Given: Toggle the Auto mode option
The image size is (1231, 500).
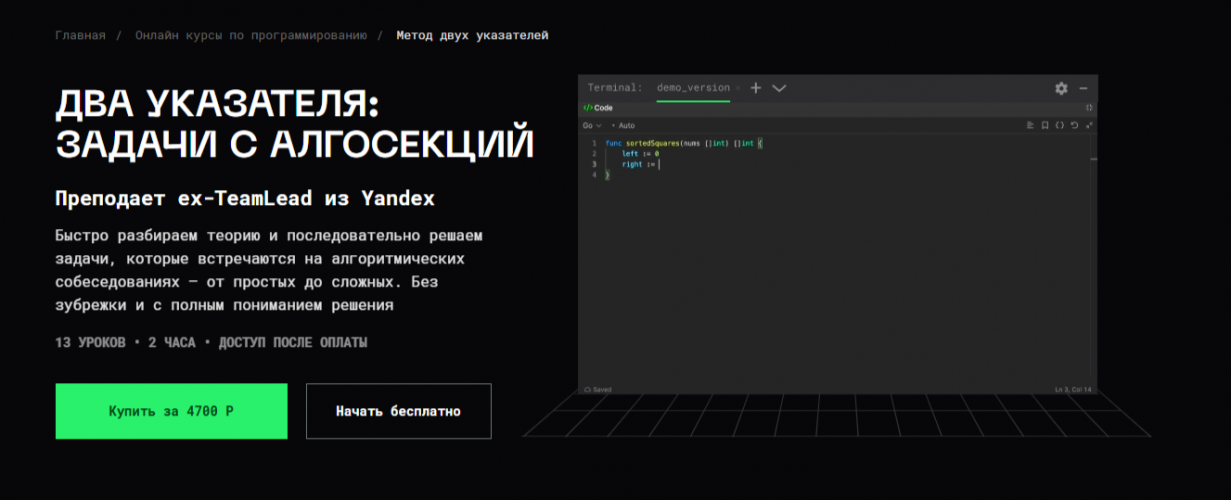Looking at the screenshot, I should [x=625, y=126].
